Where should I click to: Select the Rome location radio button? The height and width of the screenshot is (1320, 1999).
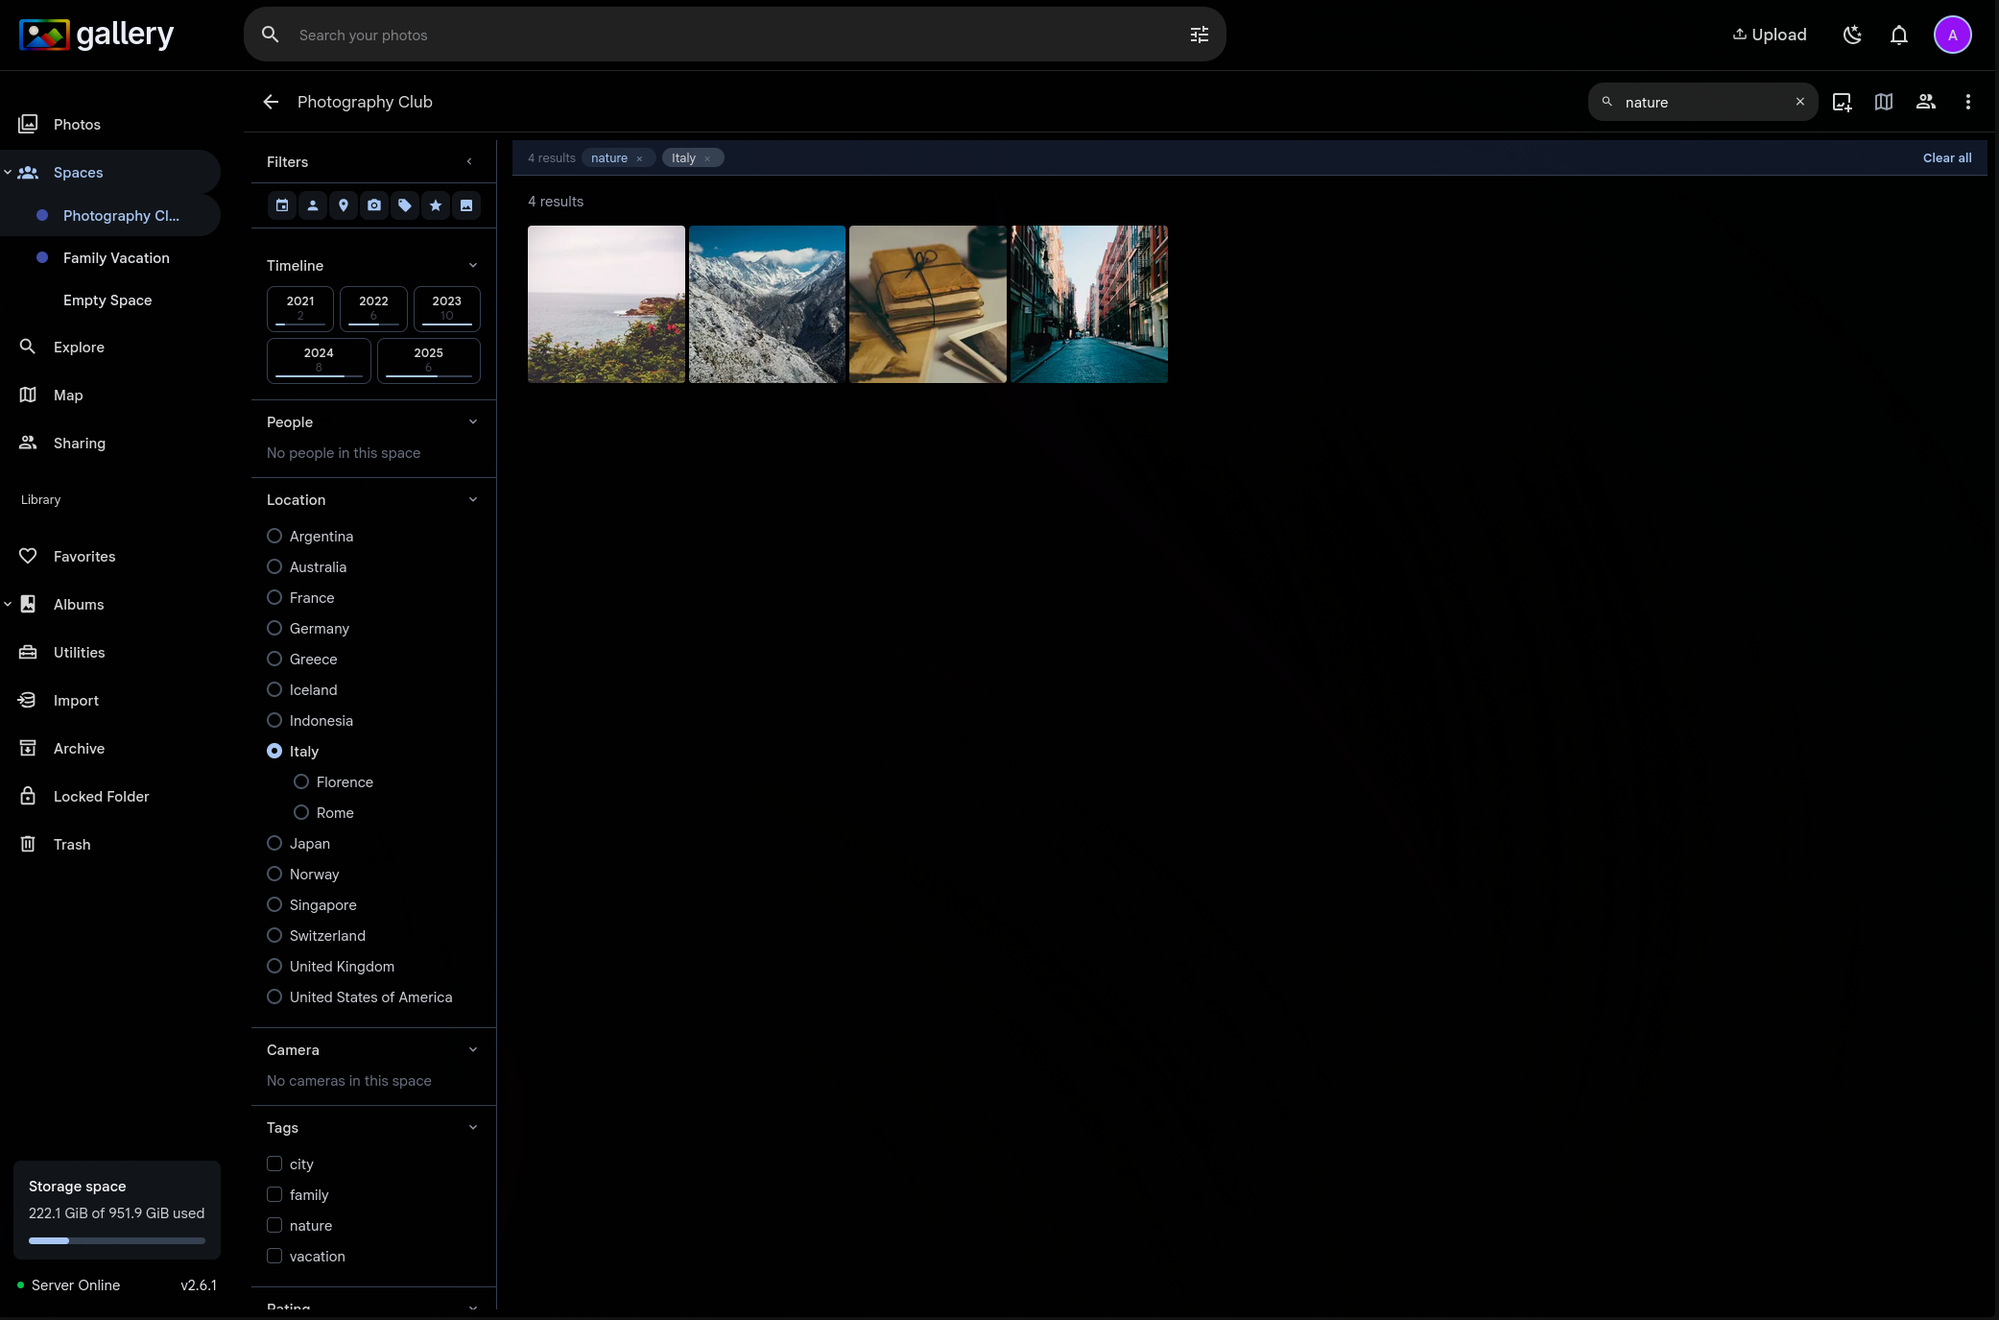(x=301, y=813)
